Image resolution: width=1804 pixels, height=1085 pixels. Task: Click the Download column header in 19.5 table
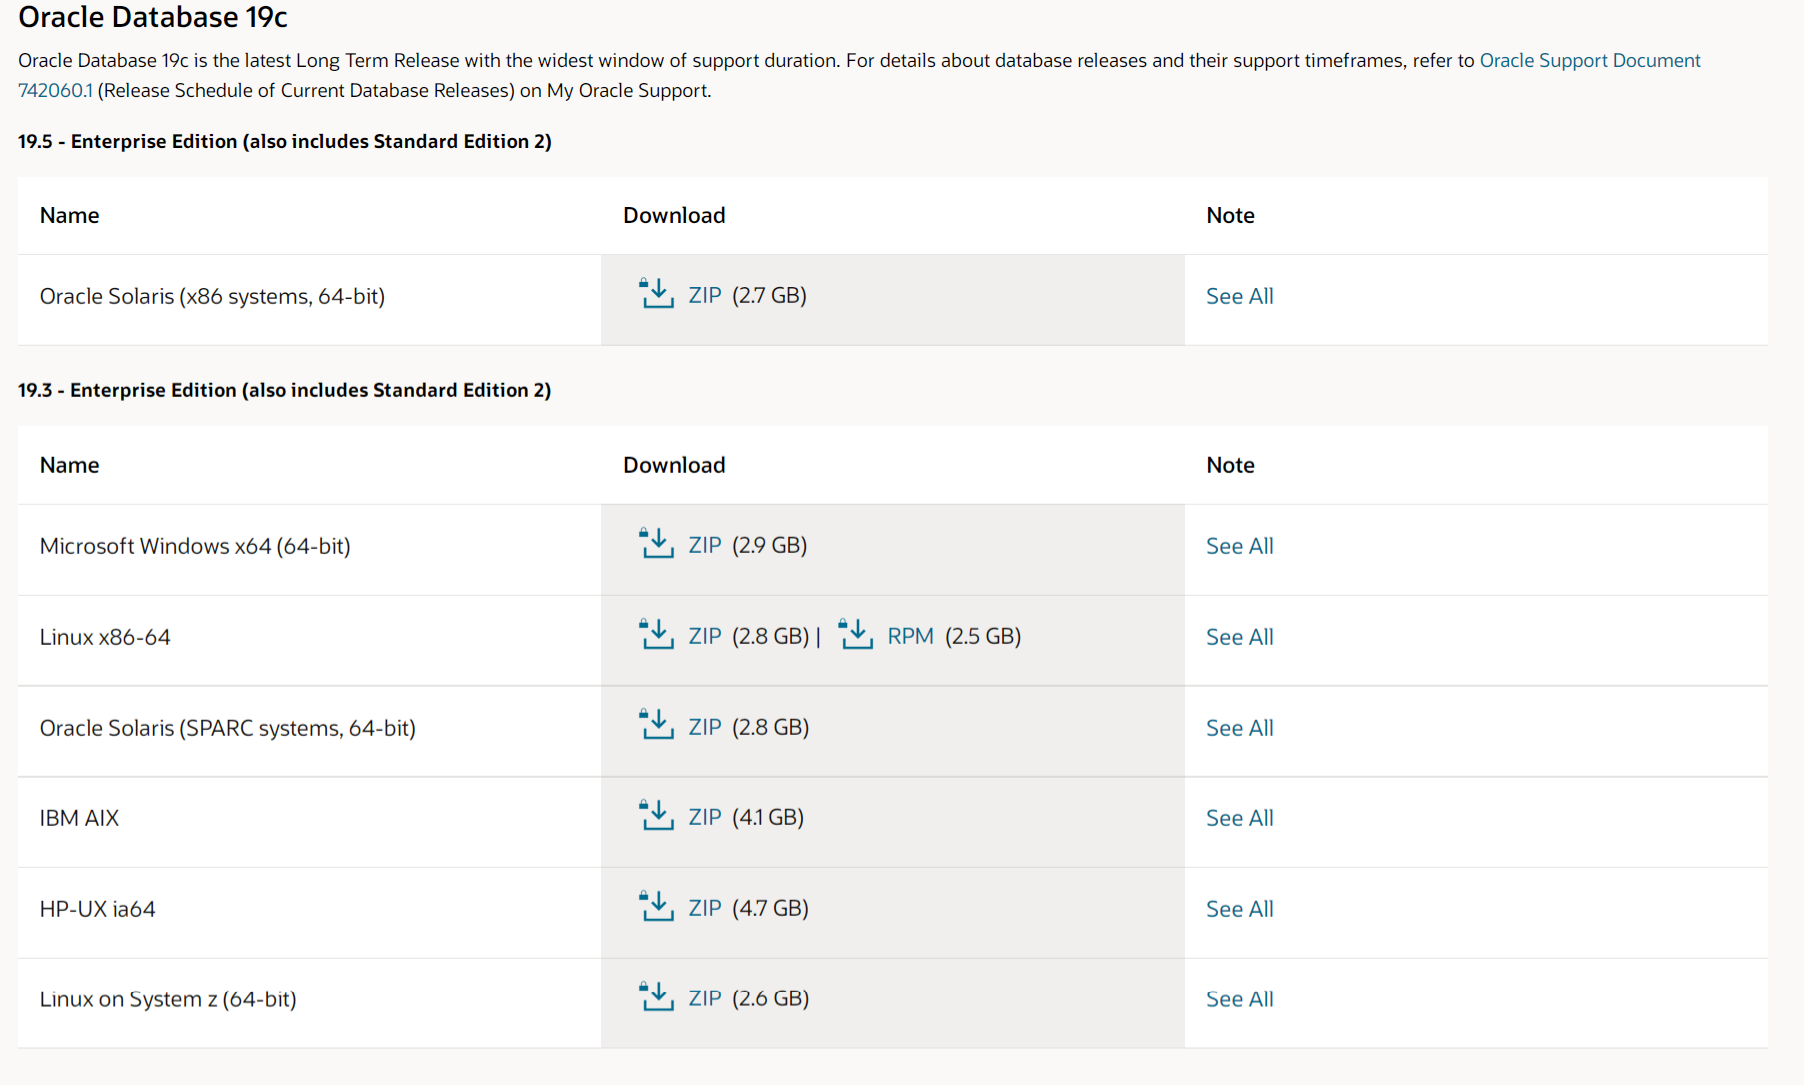pyautogui.click(x=674, y=215)
